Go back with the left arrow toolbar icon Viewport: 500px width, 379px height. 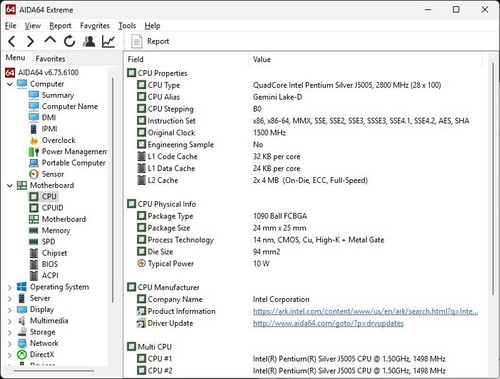(x=12, y=41)
